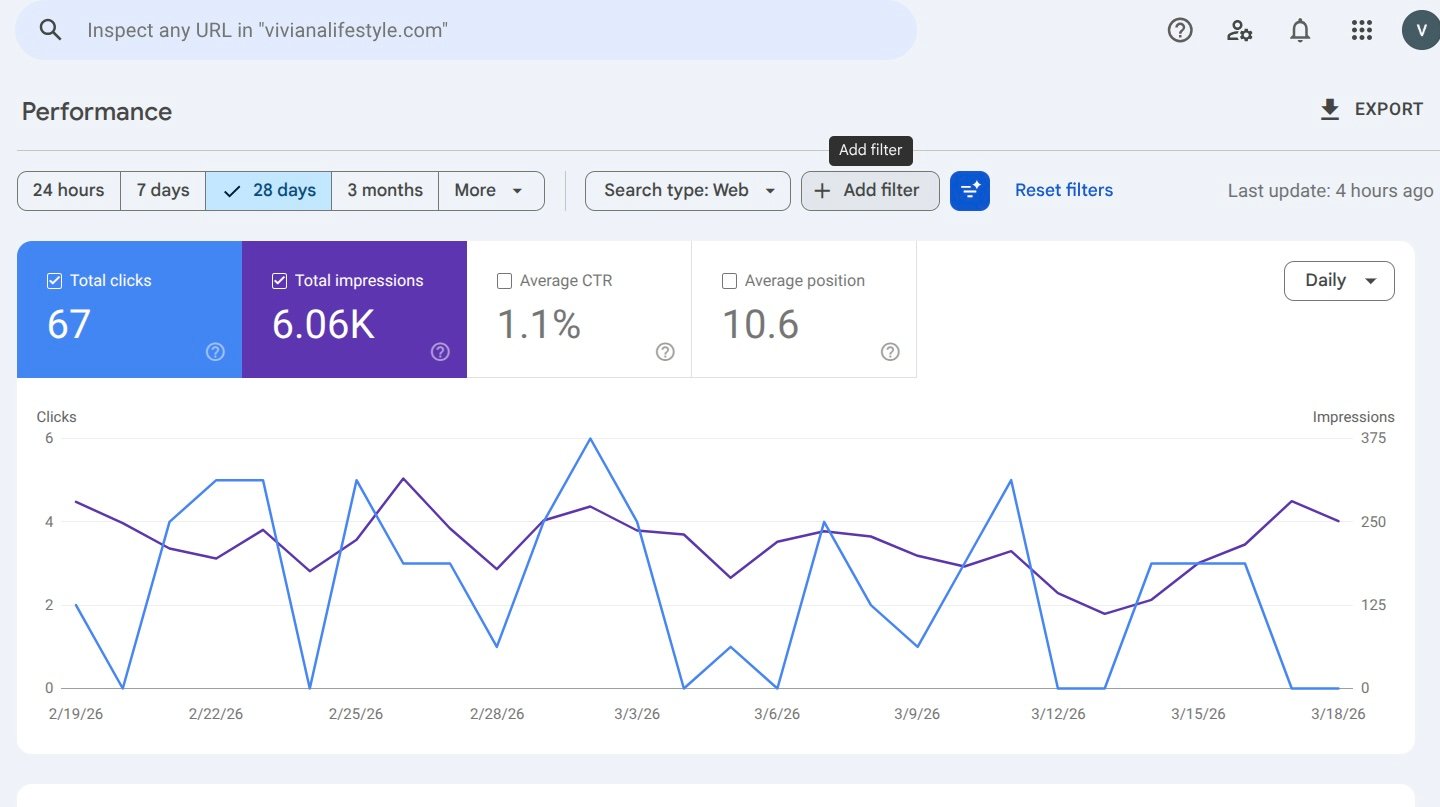This screenshot has height=807, width=1440.
Task: Click the search magnifier in the URL inspect bar
Action: point(50,30)
